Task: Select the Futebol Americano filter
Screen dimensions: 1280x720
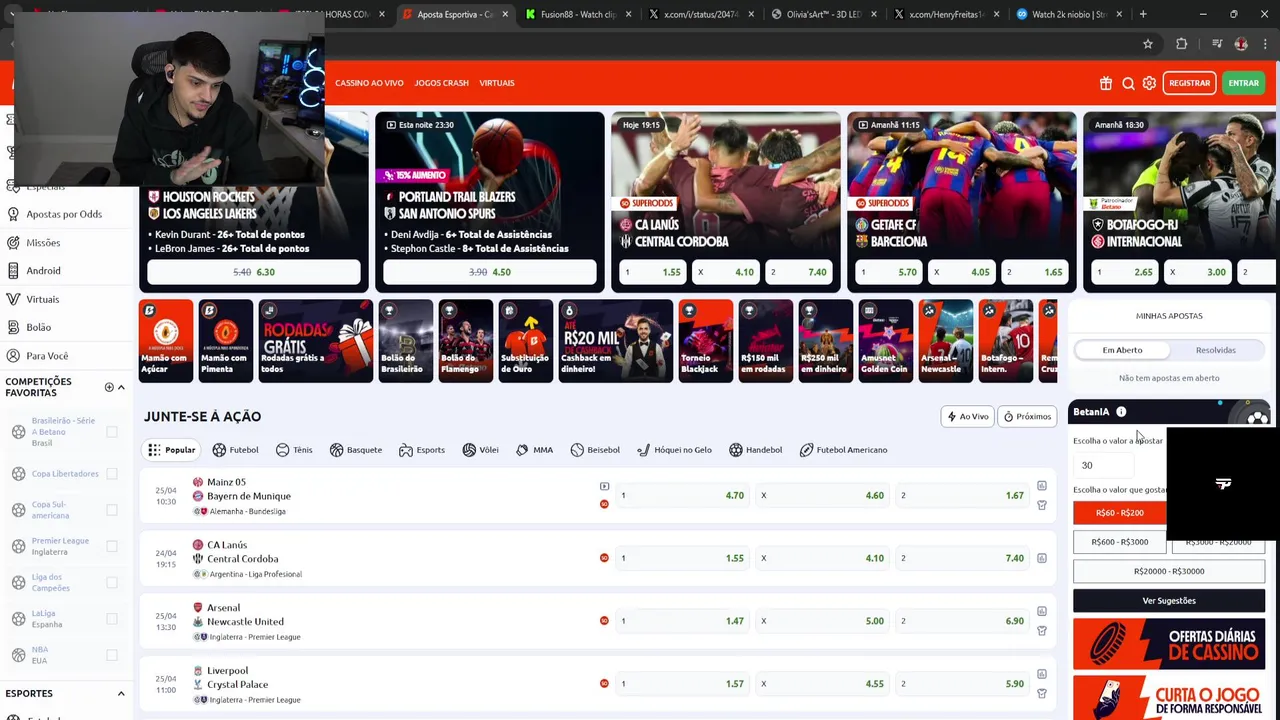Action: pos(843,450)
